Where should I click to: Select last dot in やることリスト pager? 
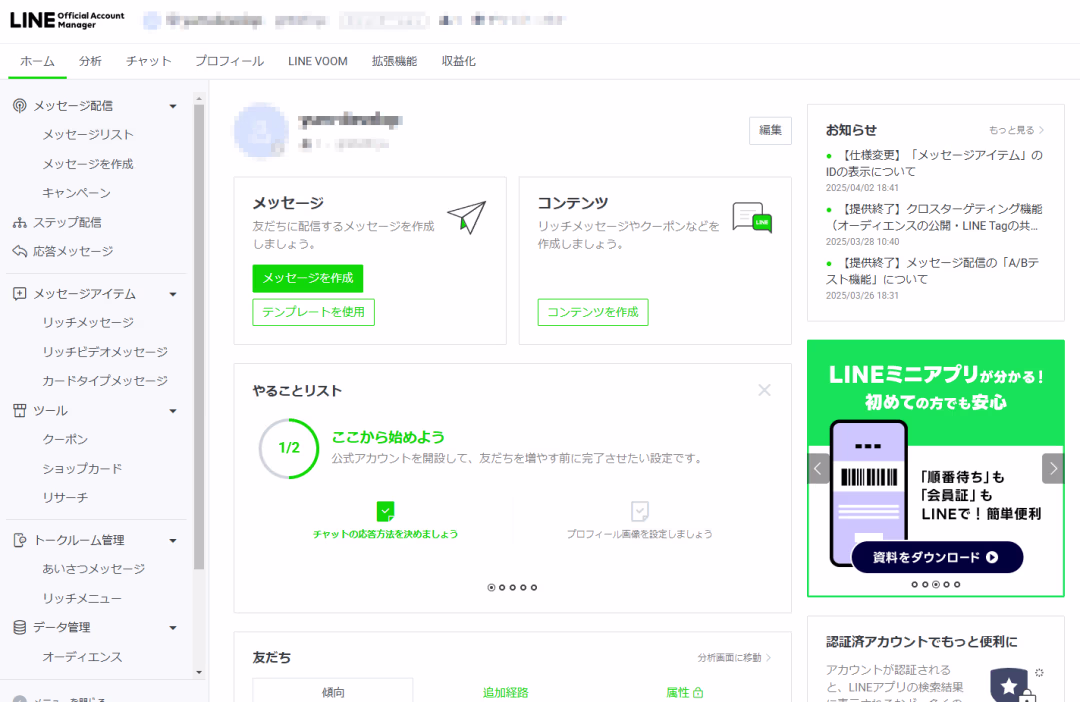534,588
